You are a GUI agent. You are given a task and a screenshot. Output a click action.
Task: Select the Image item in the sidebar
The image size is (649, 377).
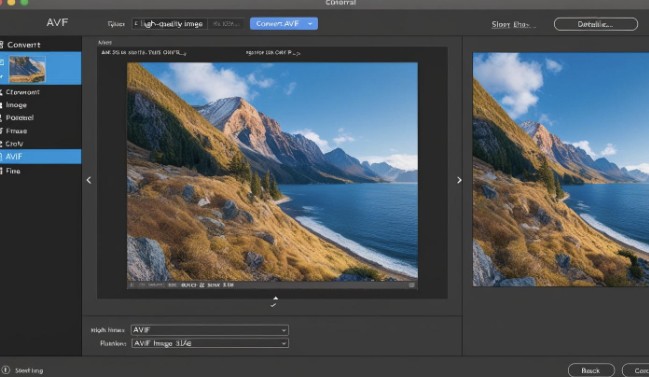[17, 105]
